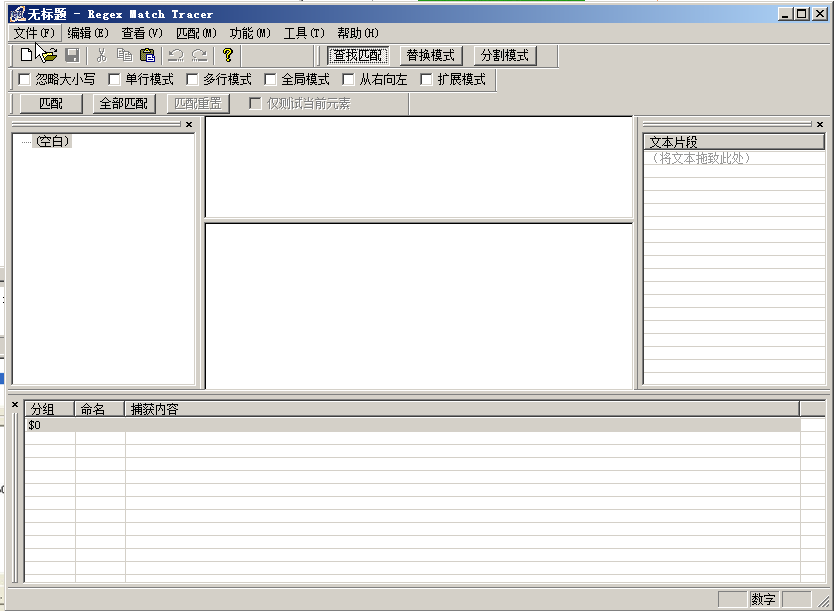Image resolution: width=834 pixels, height=611 pixels.
Task: Open the 文件(F) menu
Action: (x=35, y=33)
